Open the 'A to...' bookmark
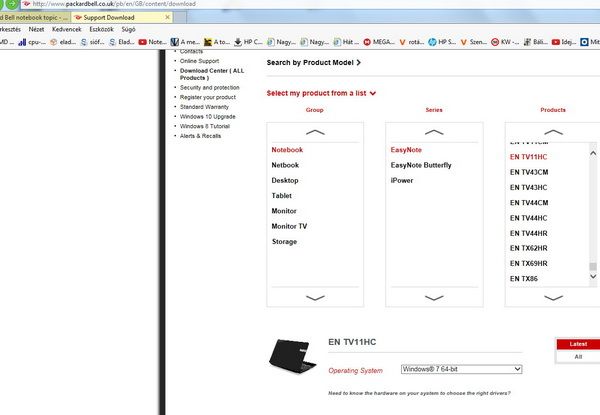This screenshot has height=415, width=600. pos(217,42)
